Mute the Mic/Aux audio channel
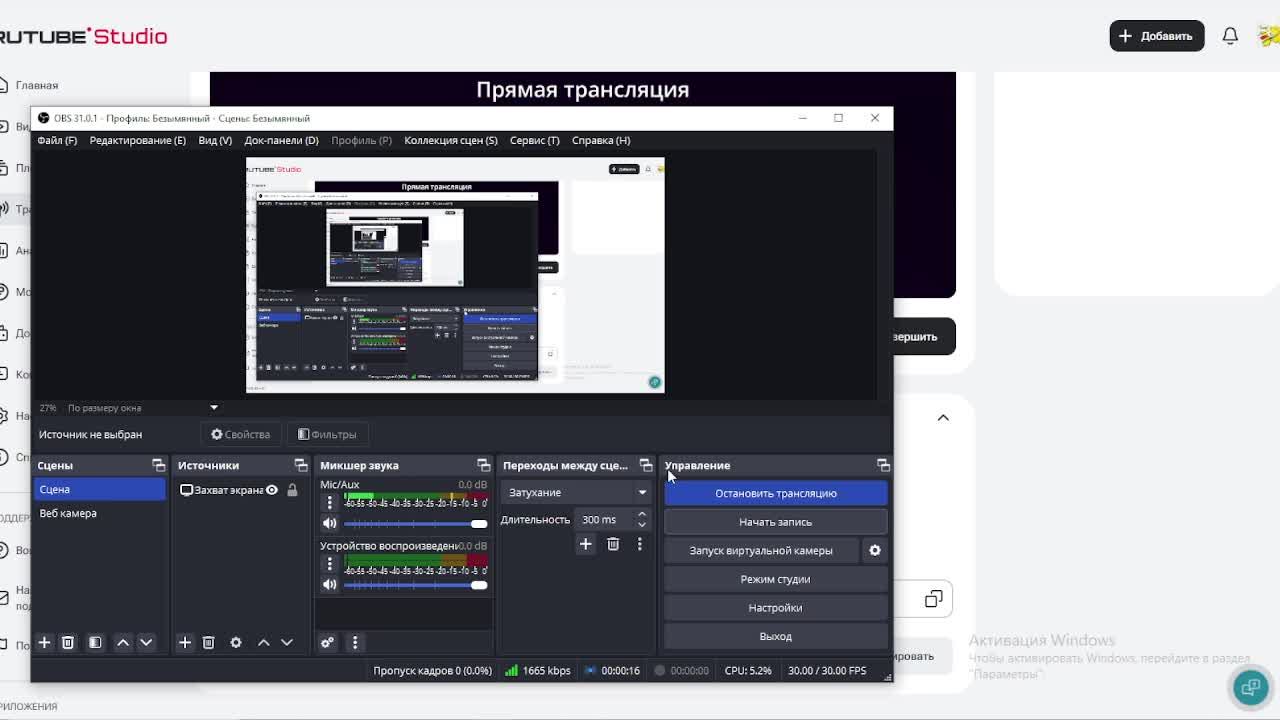The image size is (1280, 720). [329, 523]
